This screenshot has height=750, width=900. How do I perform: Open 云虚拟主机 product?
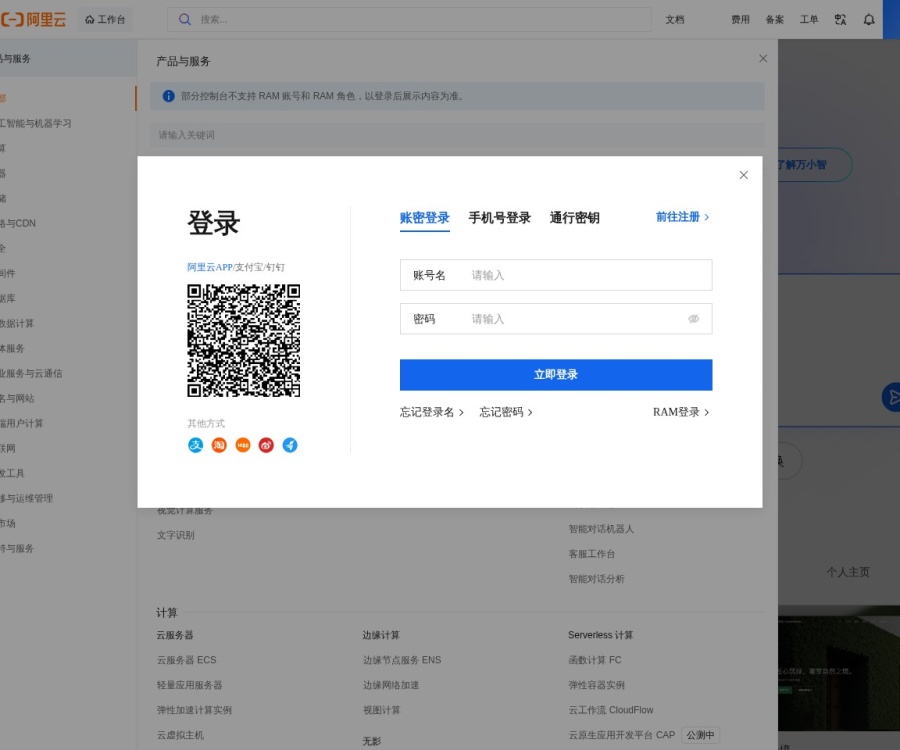coord(180,735)
